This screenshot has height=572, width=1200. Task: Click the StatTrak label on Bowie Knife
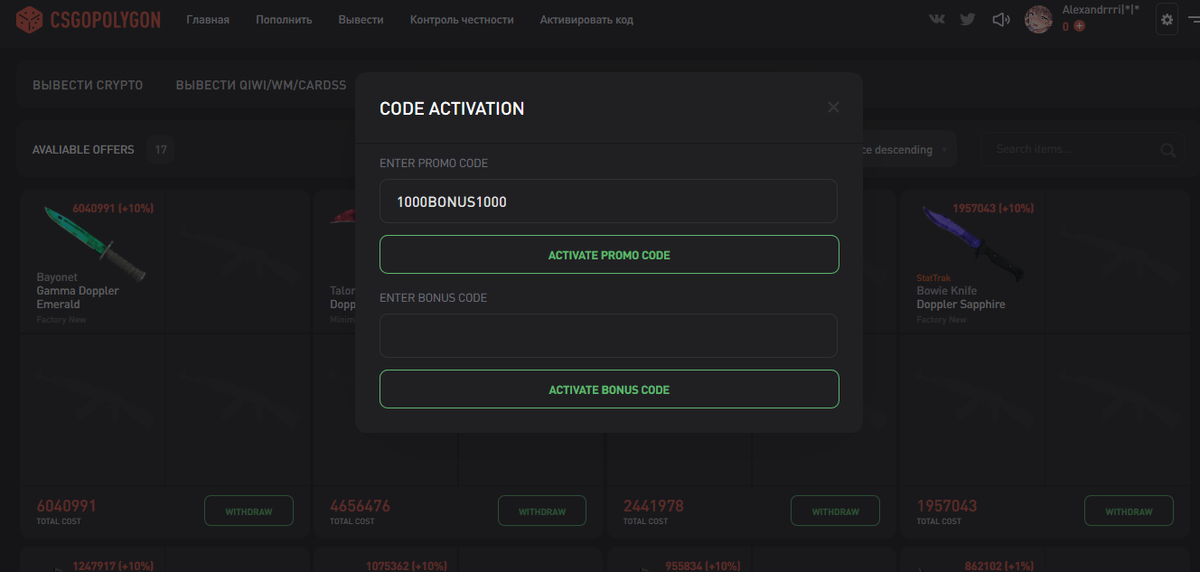pos(934,278)
